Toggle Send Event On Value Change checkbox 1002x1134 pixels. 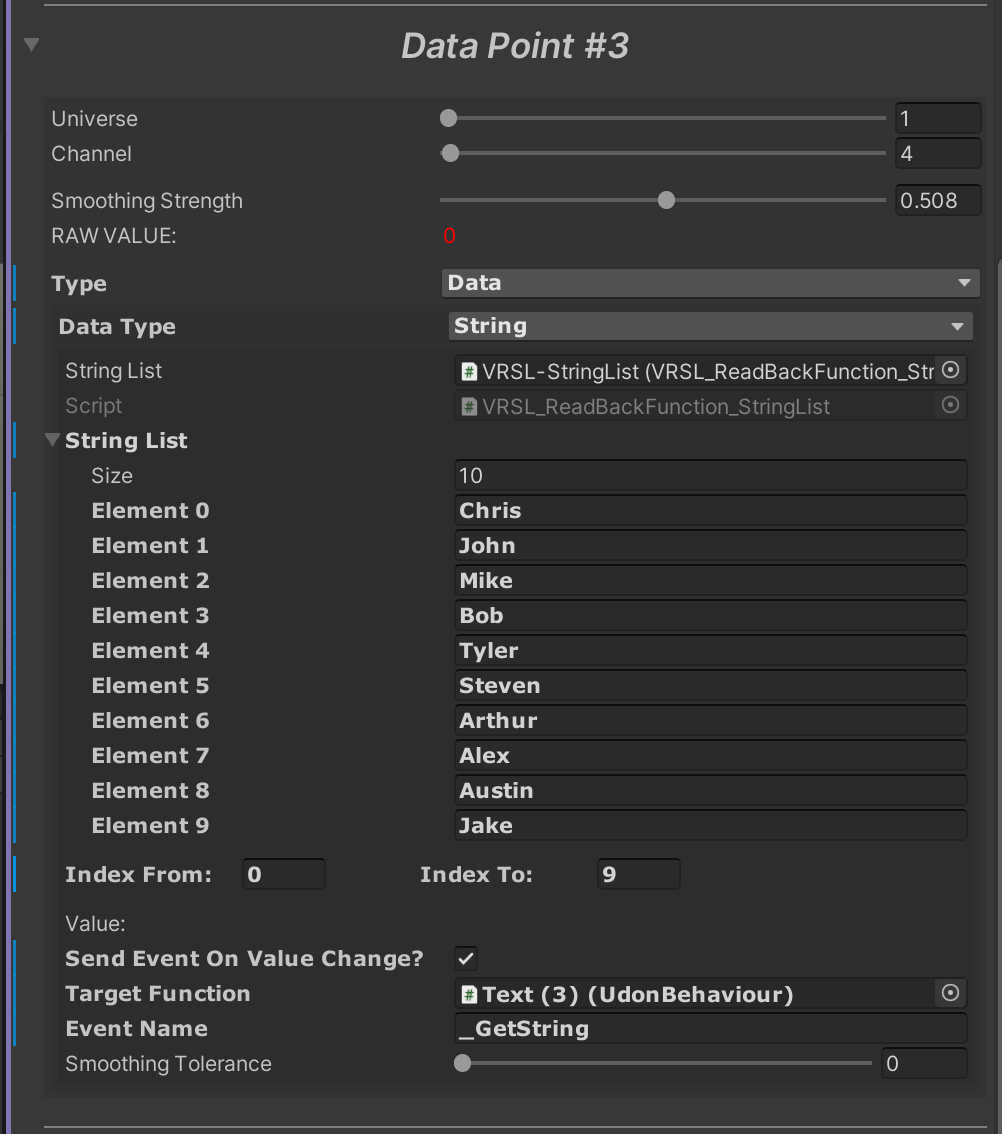click(466, 959)
